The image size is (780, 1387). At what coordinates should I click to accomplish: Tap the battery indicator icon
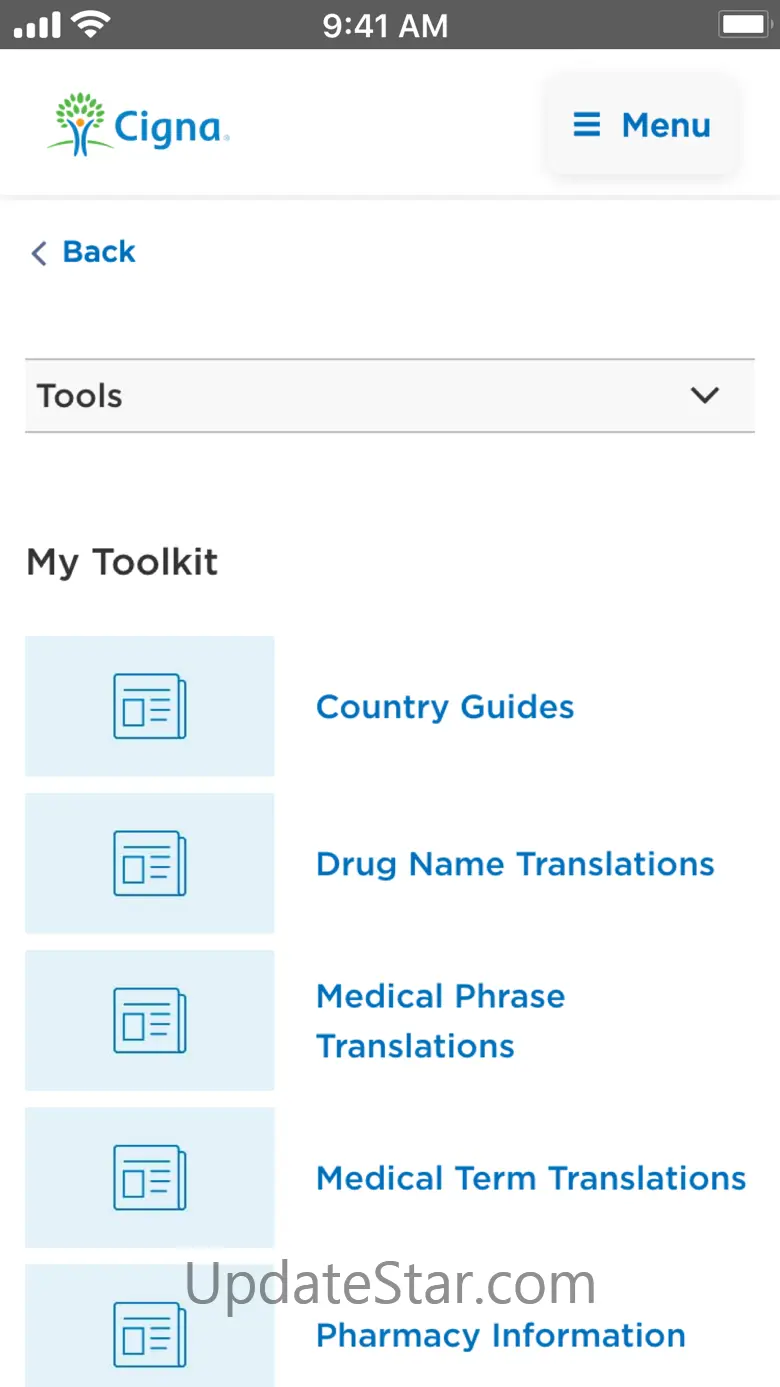point(743,24)
